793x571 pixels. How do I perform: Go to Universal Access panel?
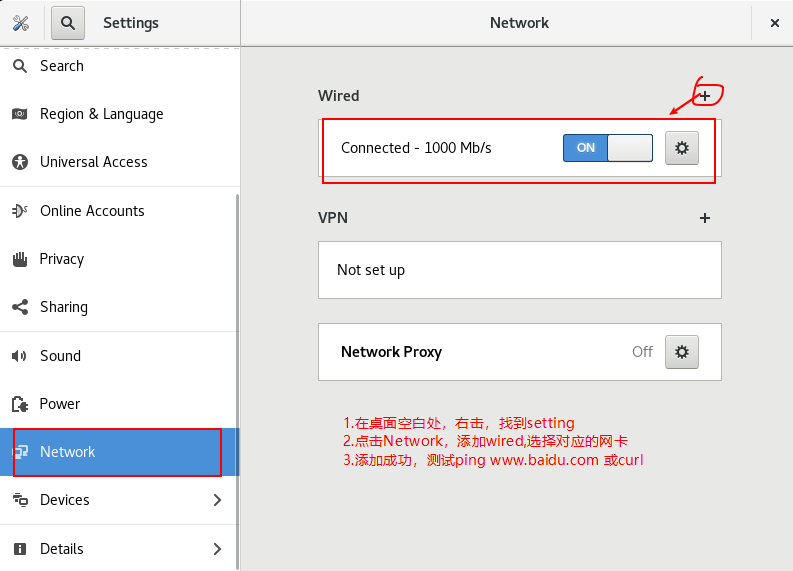[x=119, y=162]
